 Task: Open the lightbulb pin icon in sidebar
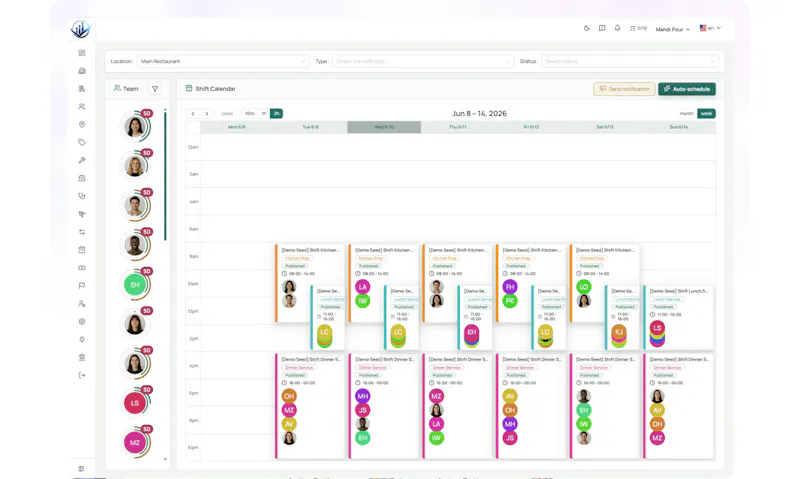tap(82, 339)
